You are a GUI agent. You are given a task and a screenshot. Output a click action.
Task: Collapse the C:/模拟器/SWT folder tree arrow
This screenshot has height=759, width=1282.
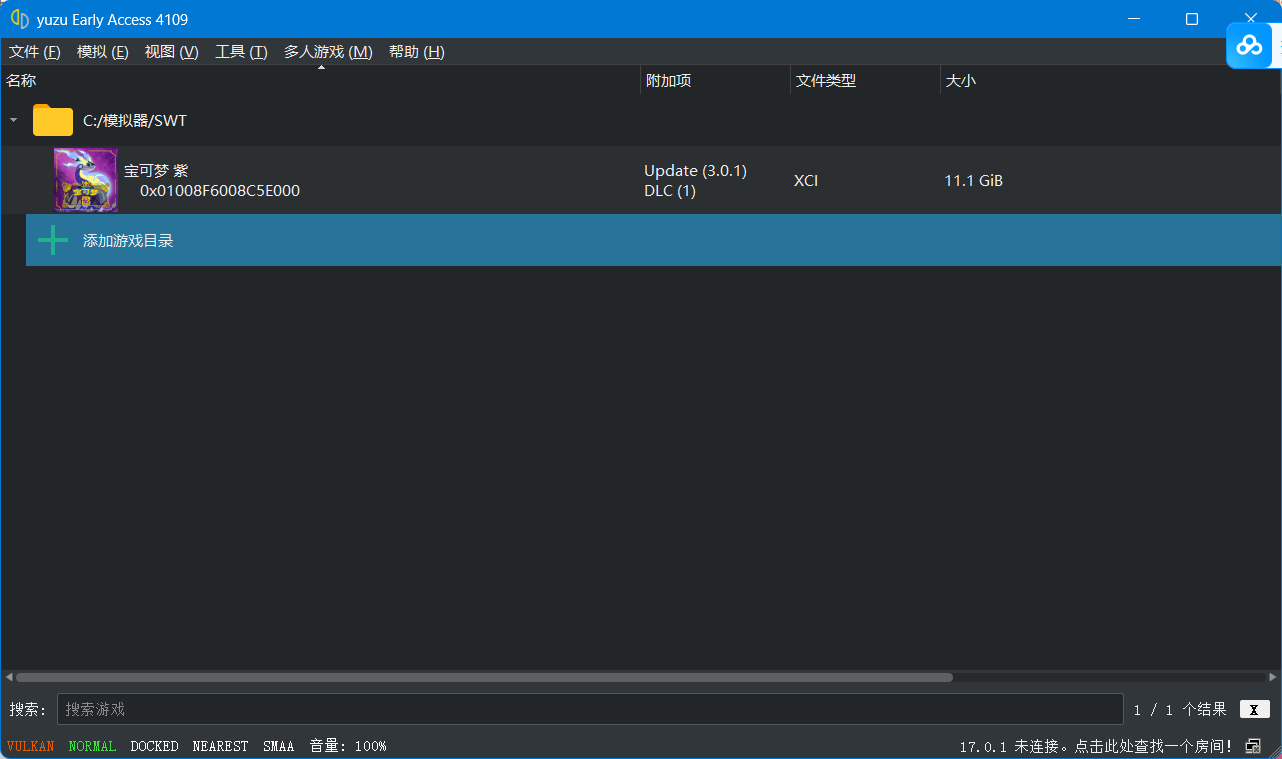(x=14, y=120)
